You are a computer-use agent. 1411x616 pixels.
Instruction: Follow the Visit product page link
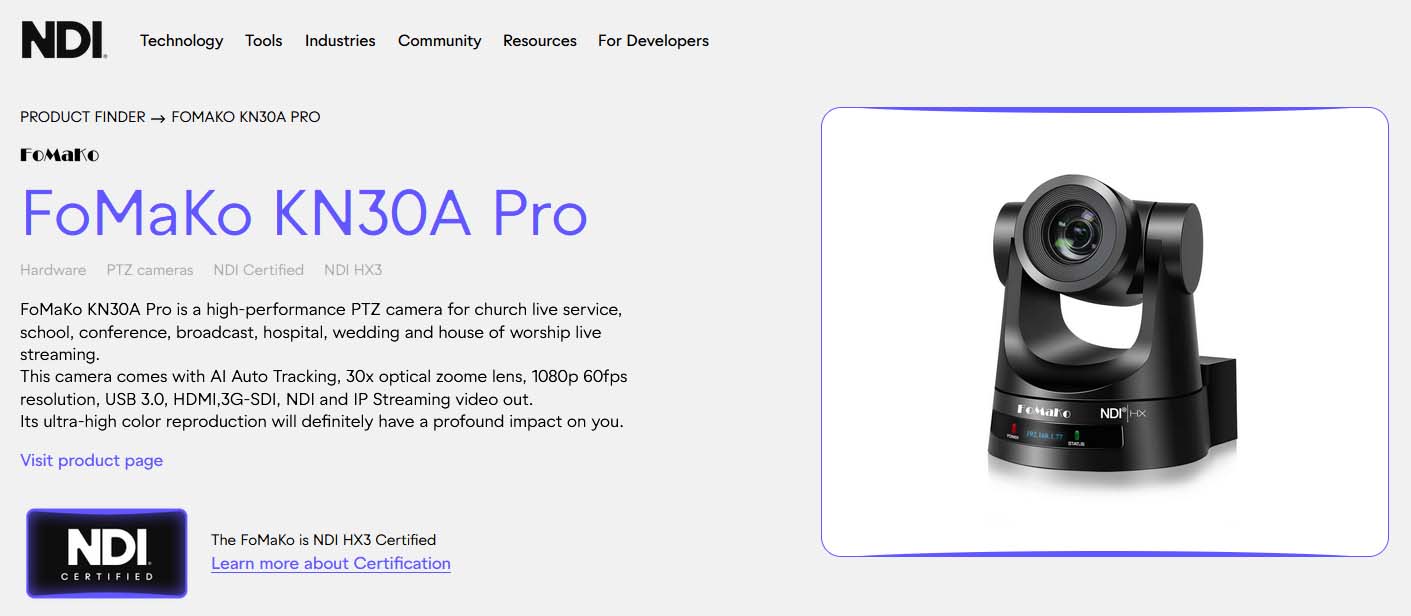[x=91, y=460]
